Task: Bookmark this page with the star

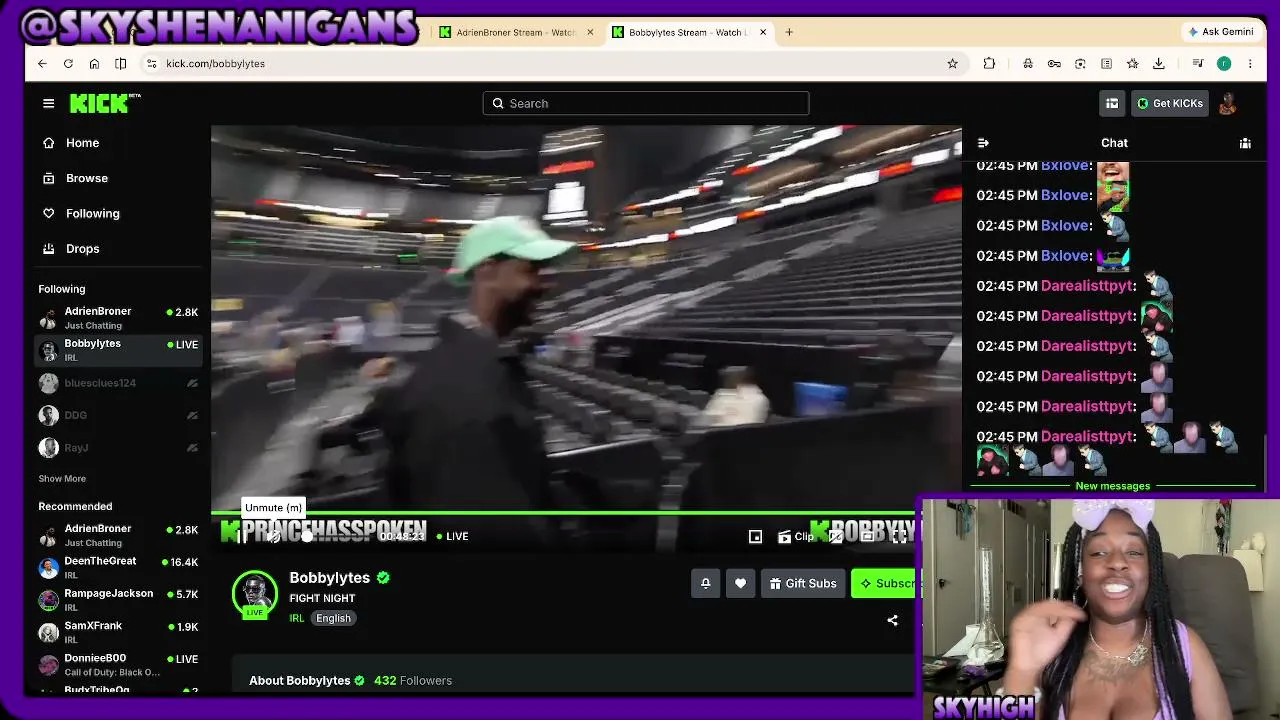Action: (x=952, y=64)
